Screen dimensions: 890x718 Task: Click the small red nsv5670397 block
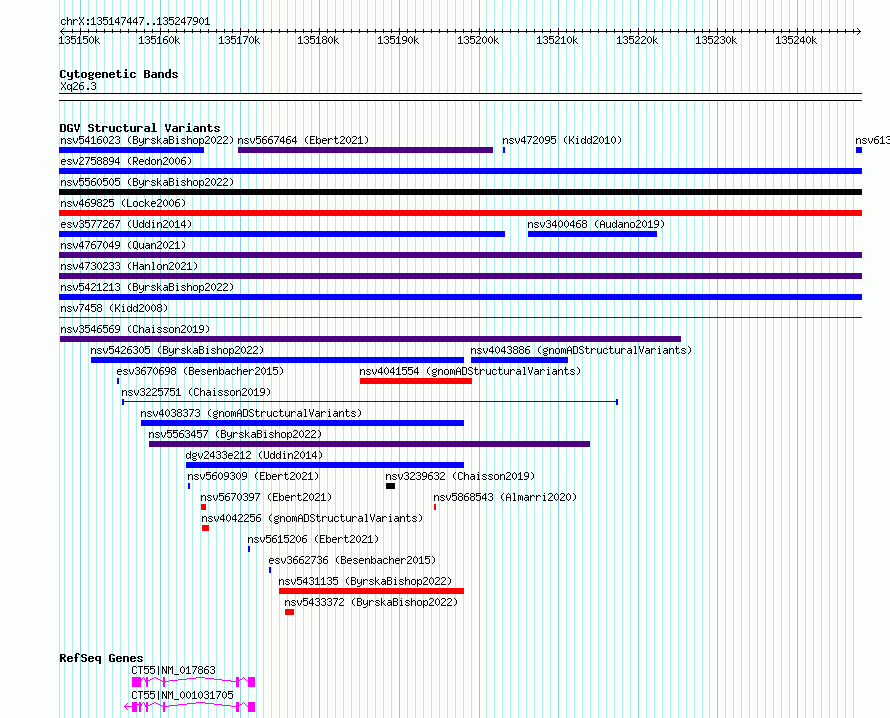click(x=203, y=507)
